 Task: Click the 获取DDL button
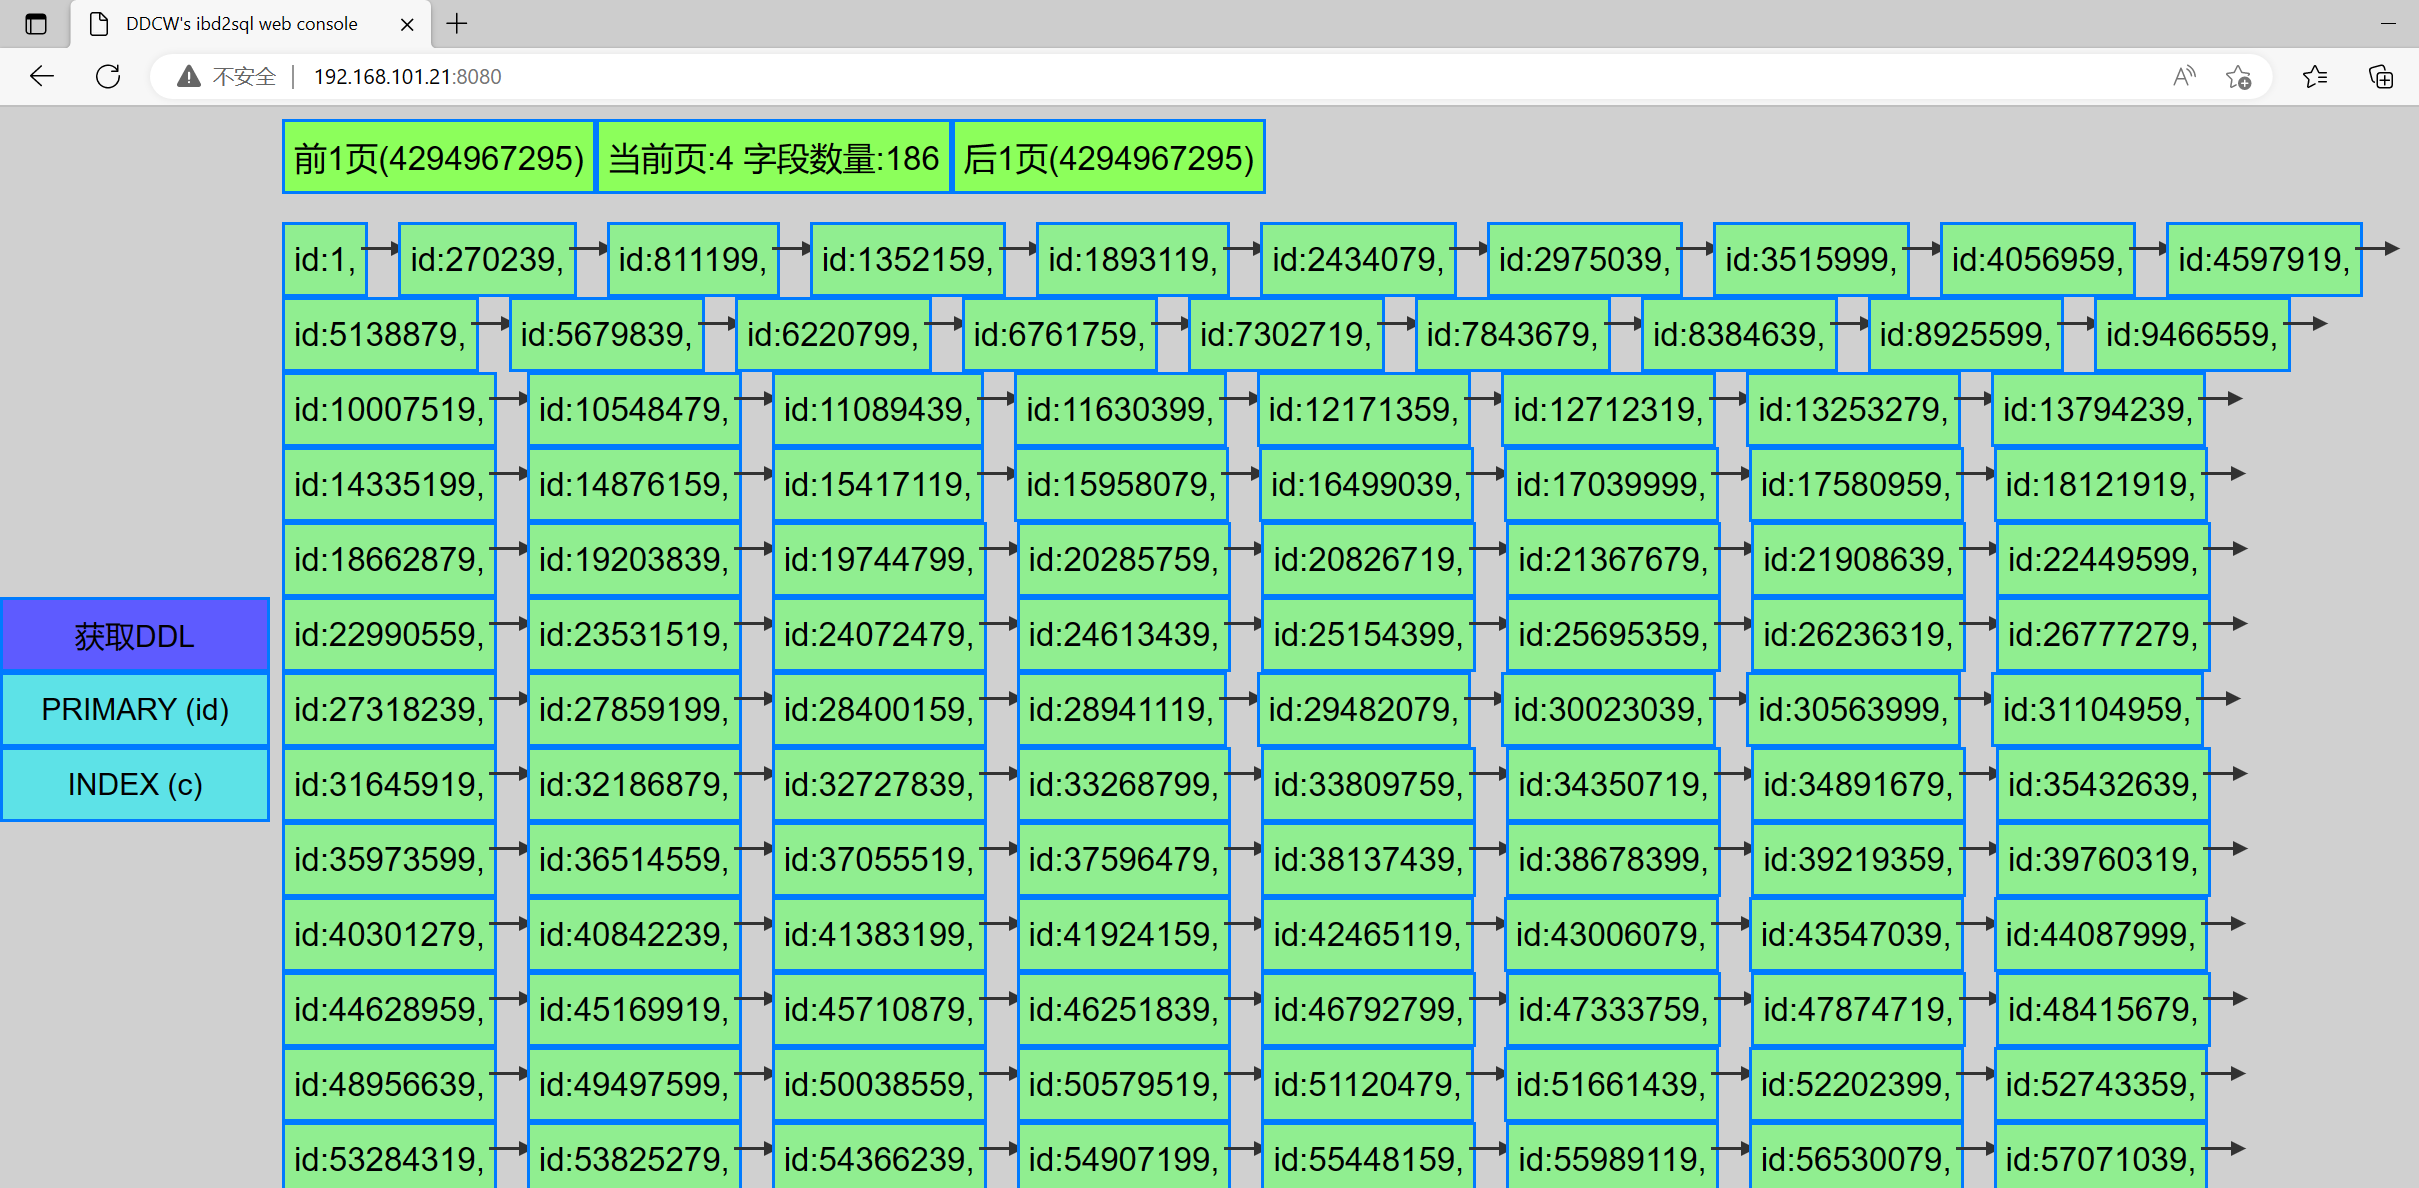point(135,636)
